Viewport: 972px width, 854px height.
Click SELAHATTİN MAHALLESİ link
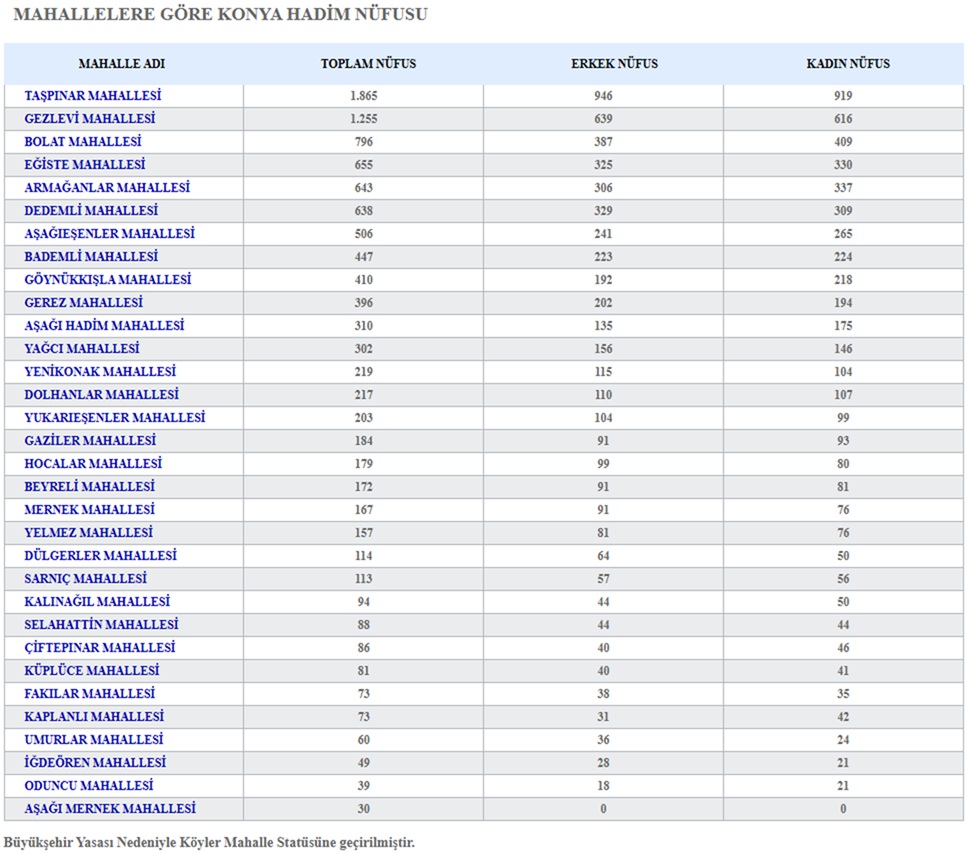101,625
